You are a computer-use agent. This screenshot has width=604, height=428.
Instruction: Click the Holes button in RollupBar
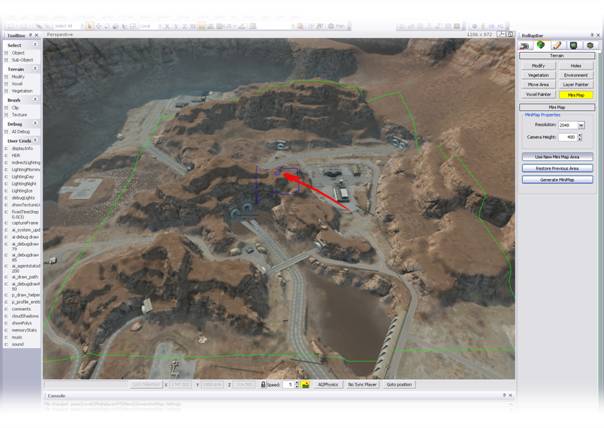click(576, 66)
